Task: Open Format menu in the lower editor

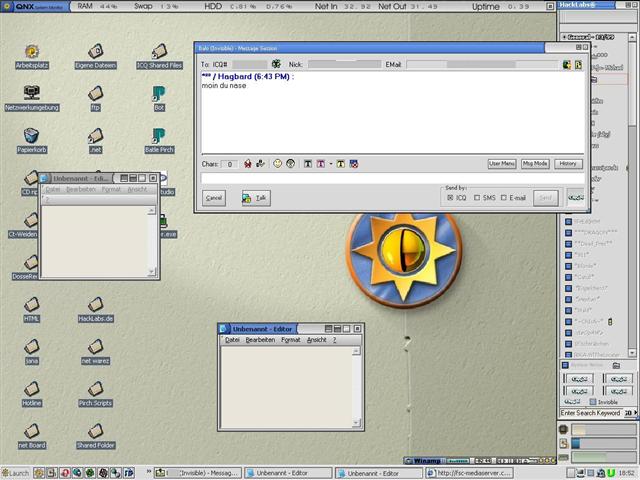Action: click(x=290, y=340)
